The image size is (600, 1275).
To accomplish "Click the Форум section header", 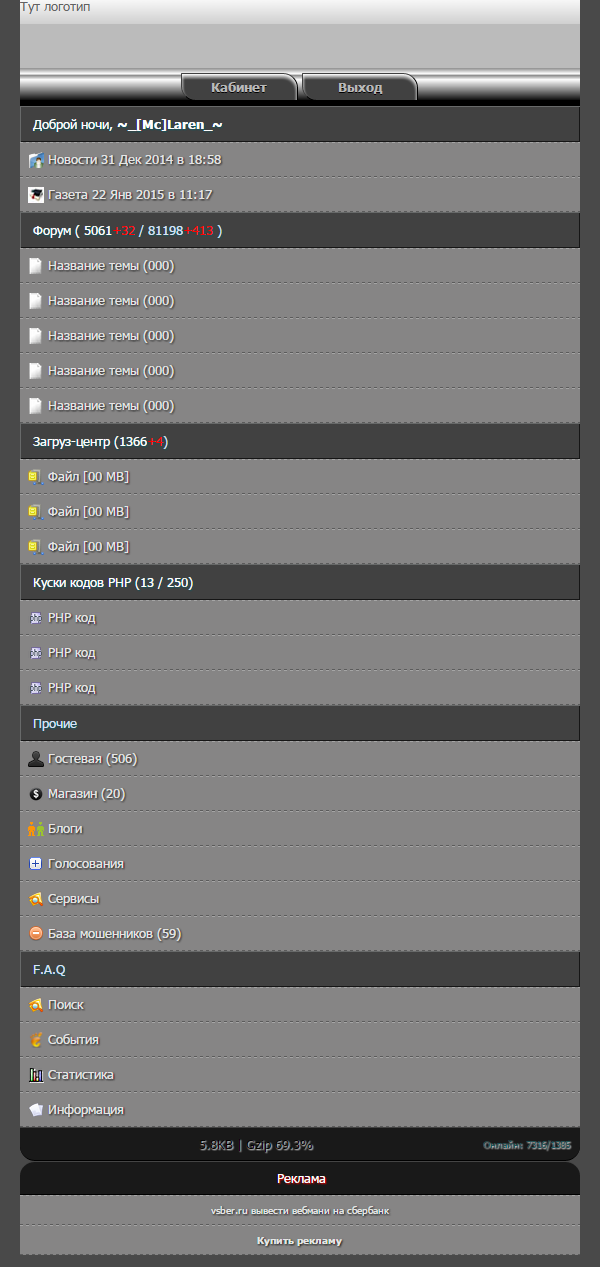I will [300, 231].
